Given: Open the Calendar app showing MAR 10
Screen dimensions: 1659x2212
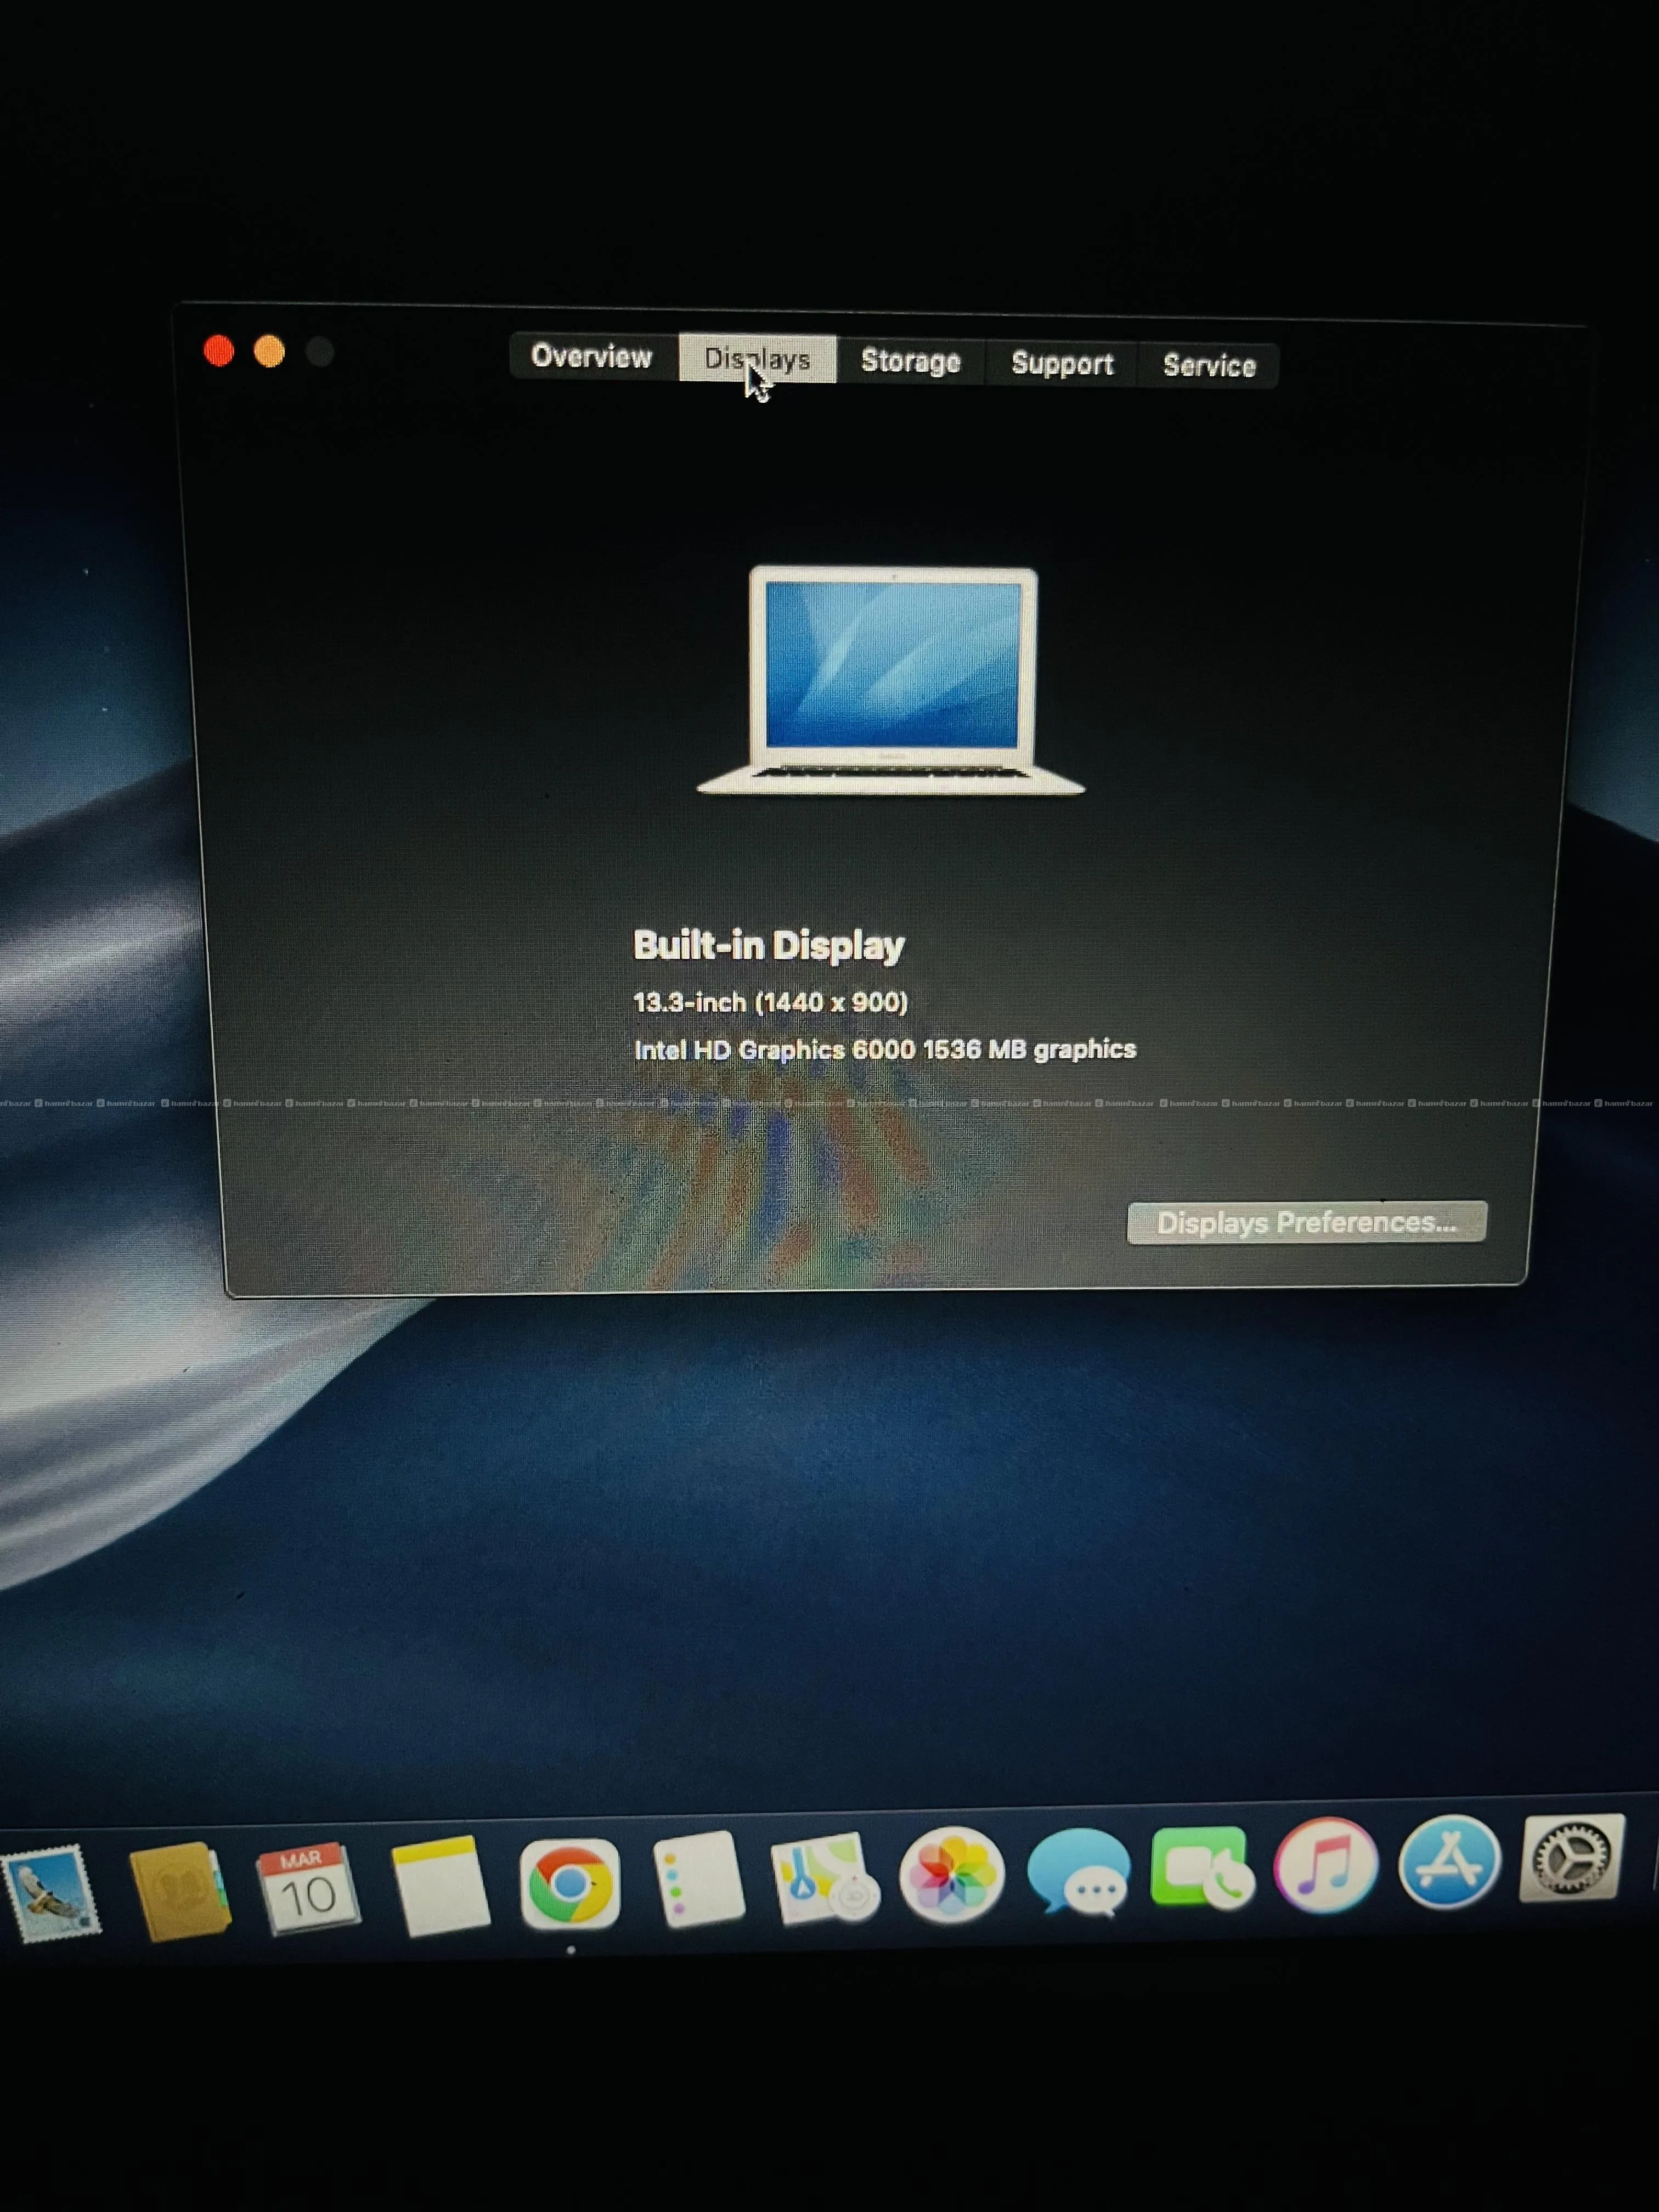Looking at the screenshot, I should point(307,1887).
